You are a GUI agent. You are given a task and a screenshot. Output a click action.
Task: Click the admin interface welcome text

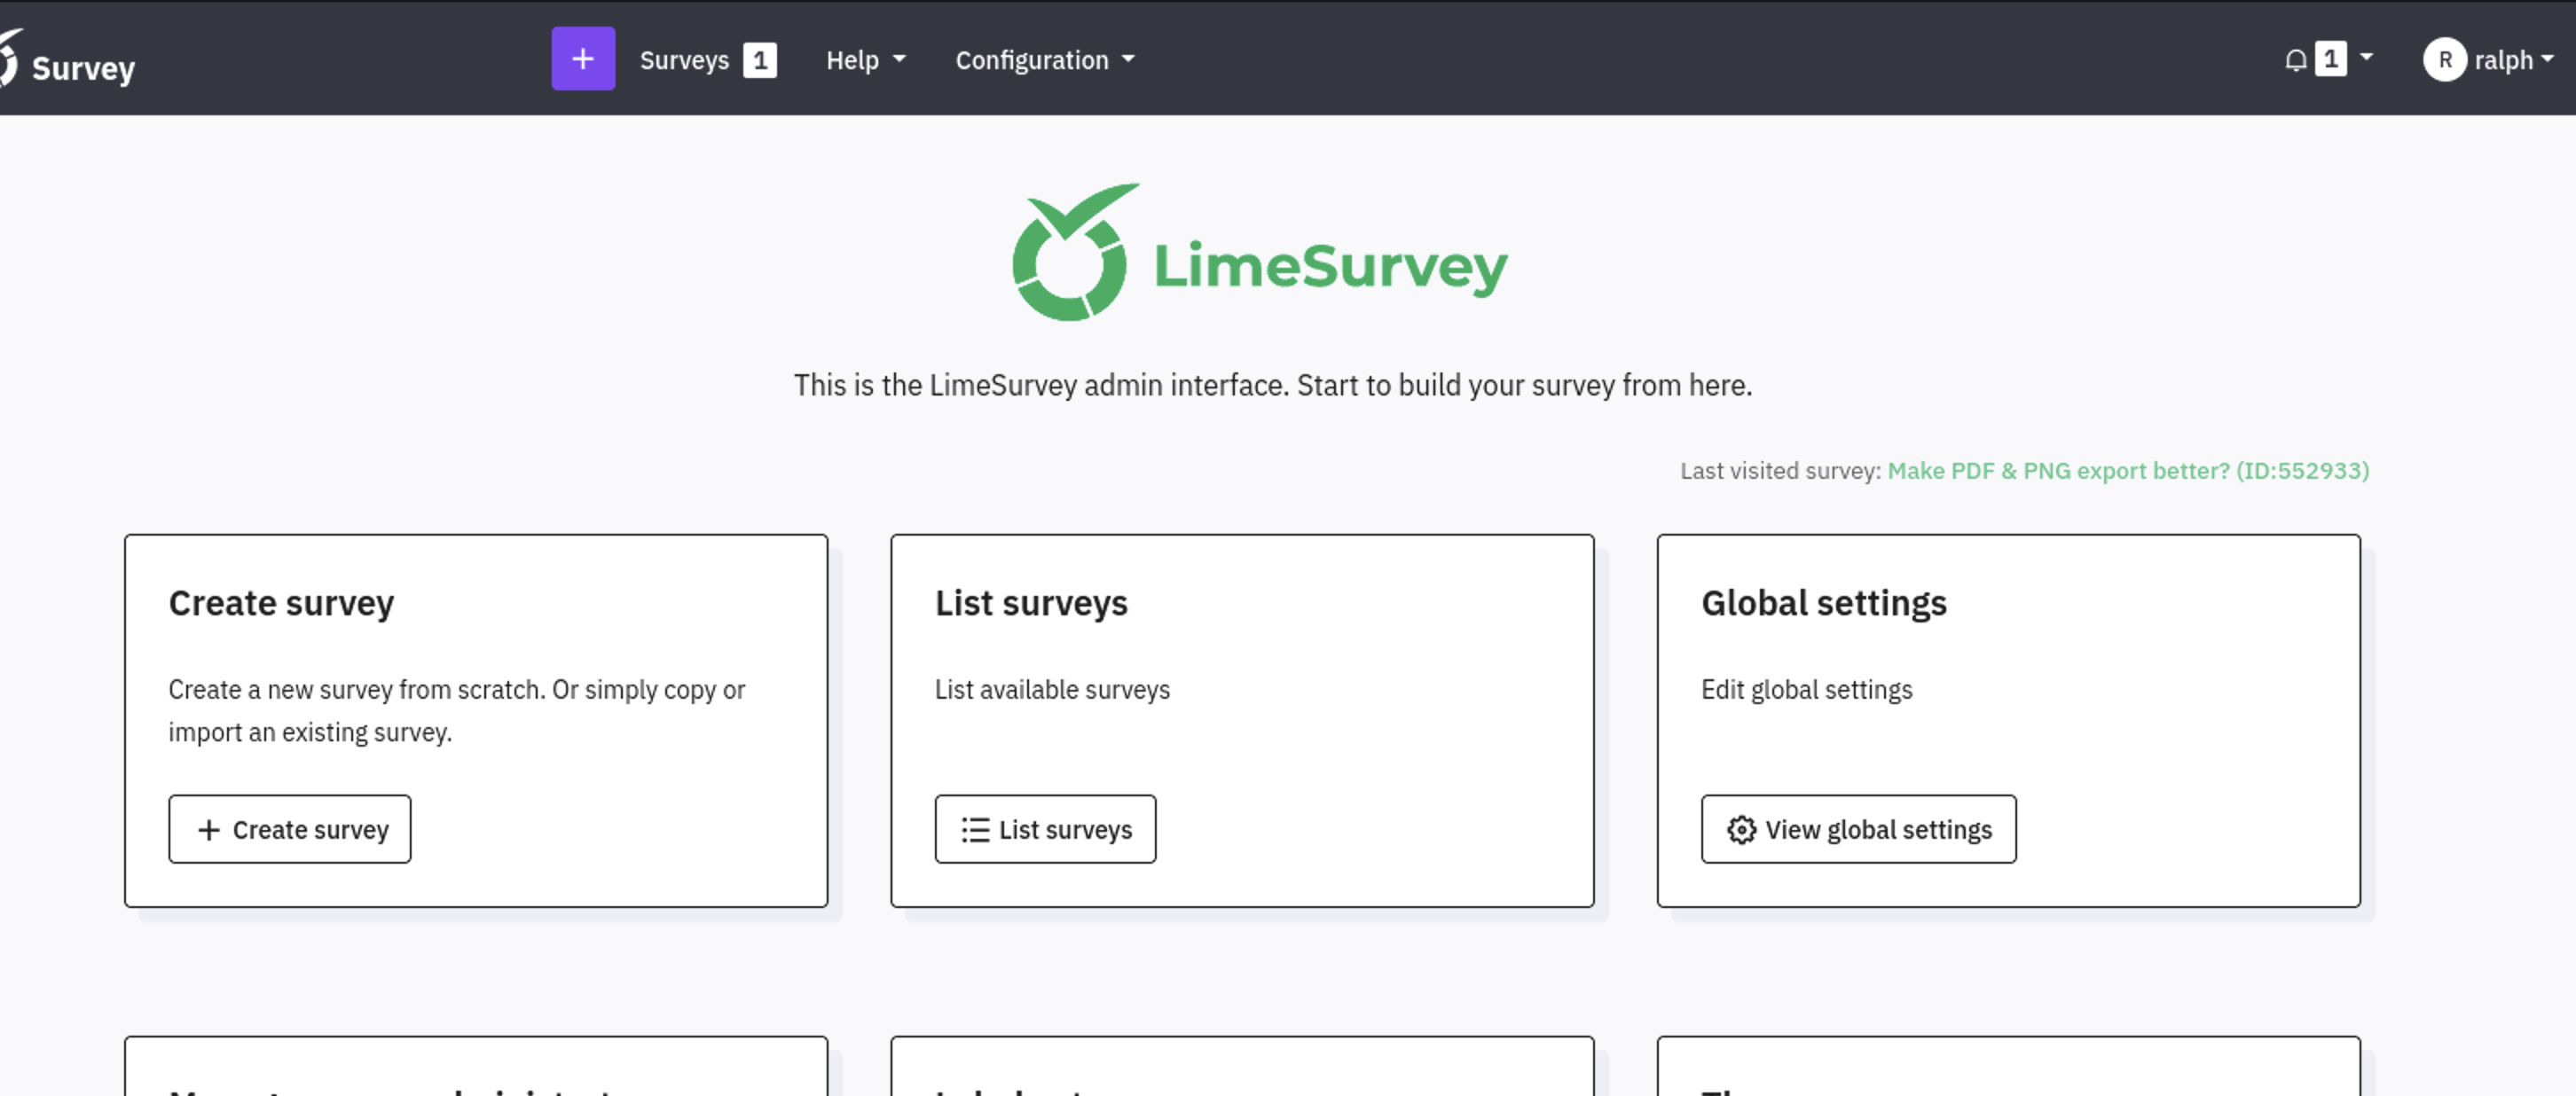(1273, 385)
